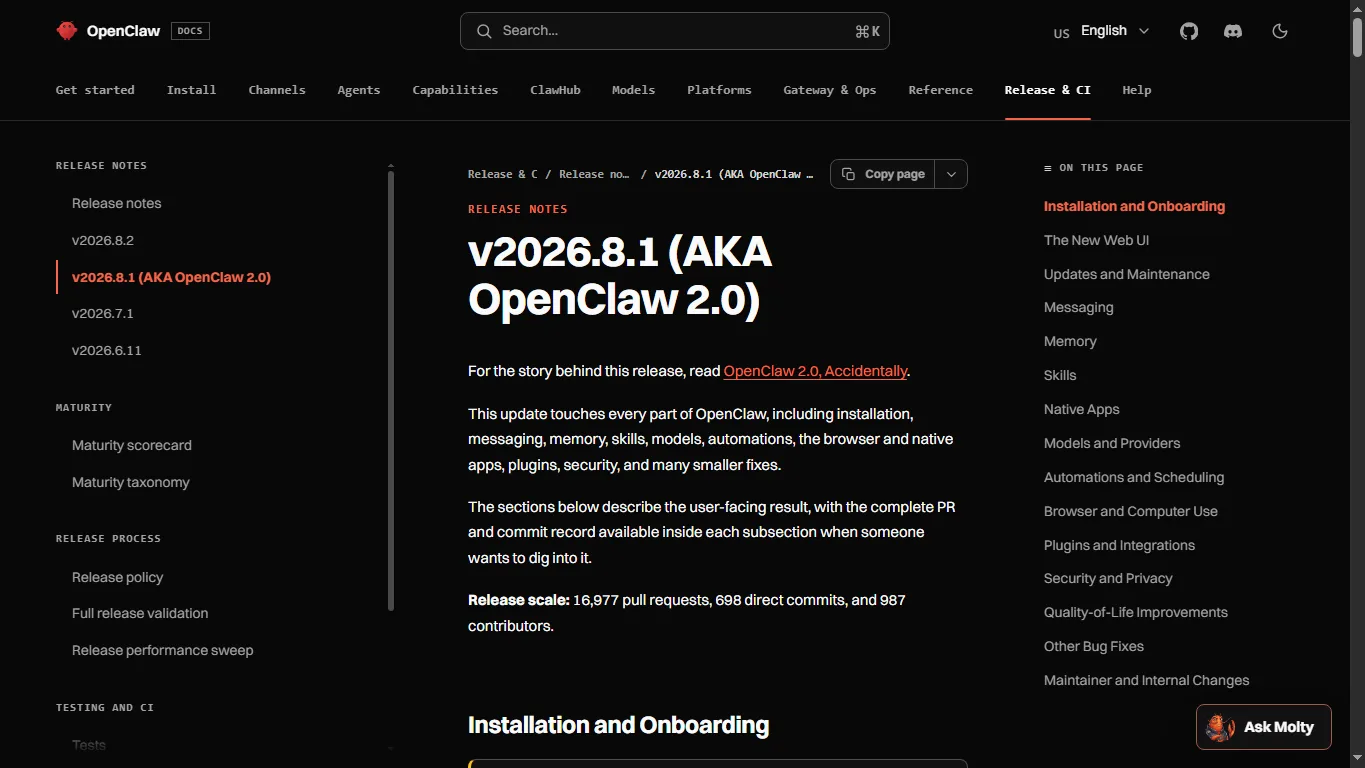This screenshot has height=768, width=1365.
Task: Select v2026.8.1 (AKA OpenClaw 2.0) sidebar entry
Action: click(172, 277)
